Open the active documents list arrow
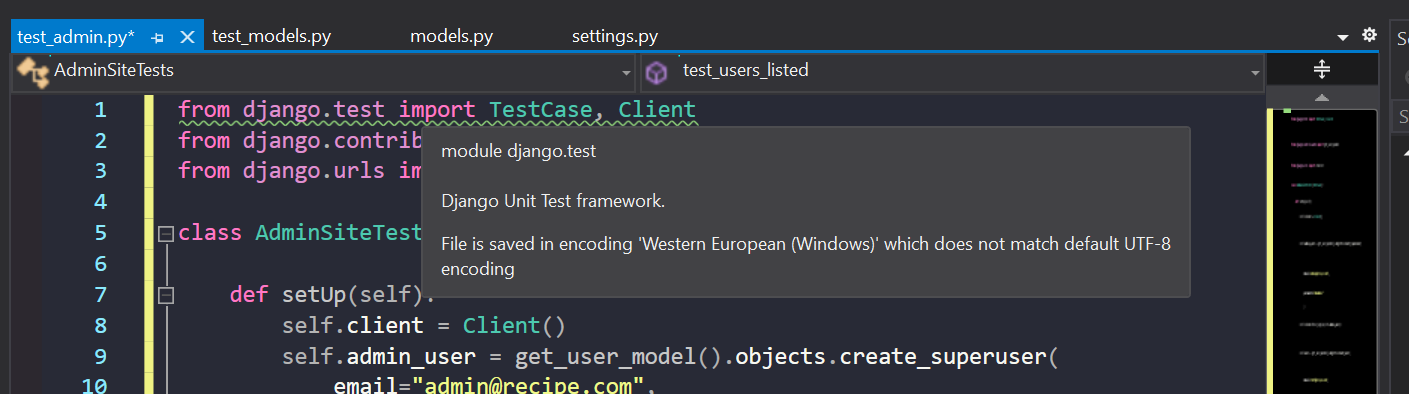 (1343, 38)
